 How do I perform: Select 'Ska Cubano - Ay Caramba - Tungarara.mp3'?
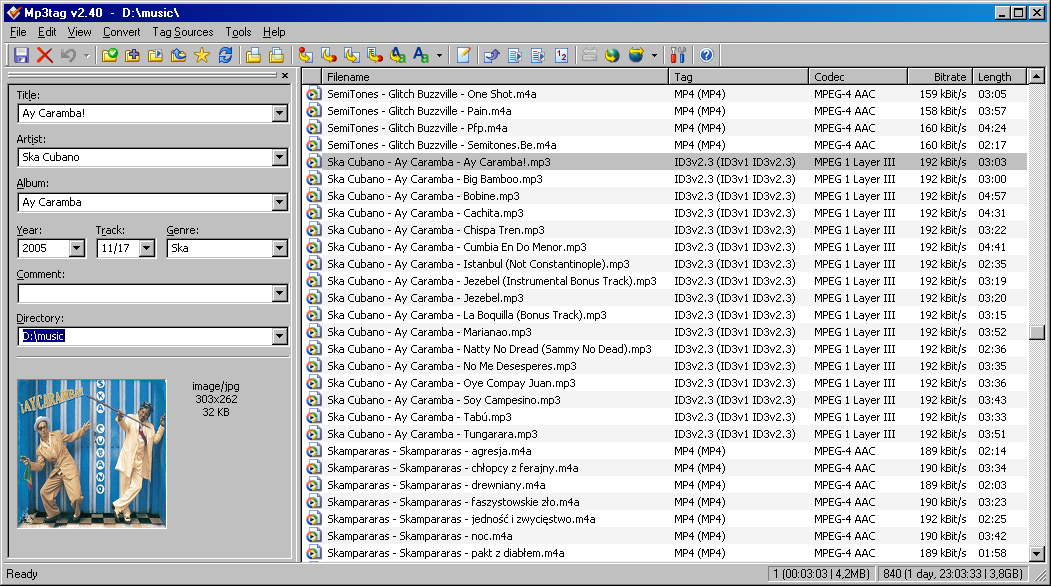(x=432, y=434)
